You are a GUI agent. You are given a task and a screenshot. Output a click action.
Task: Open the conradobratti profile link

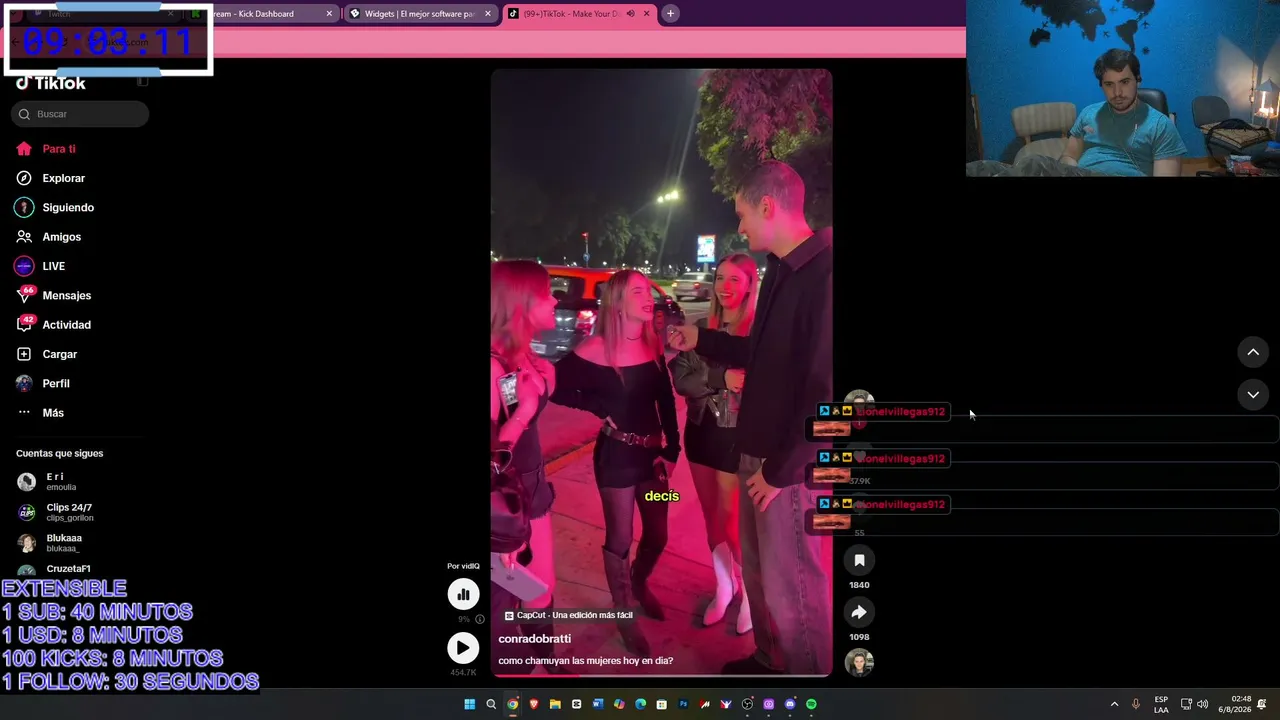535,639
